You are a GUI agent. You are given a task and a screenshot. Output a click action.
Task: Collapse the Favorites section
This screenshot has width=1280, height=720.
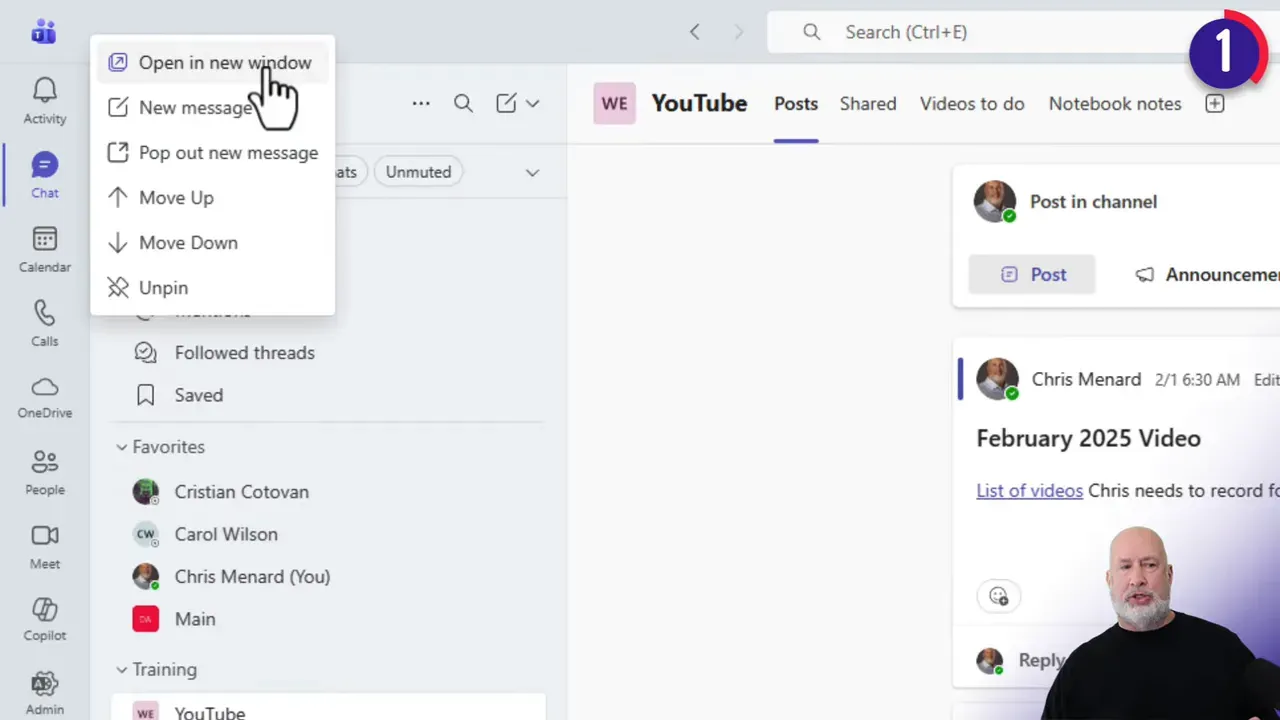121,446
